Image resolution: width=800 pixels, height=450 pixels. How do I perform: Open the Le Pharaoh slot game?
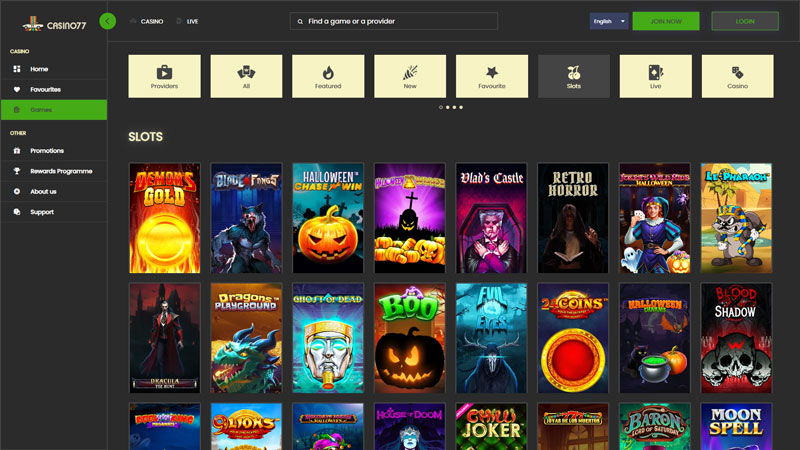(x=736, y=218)
